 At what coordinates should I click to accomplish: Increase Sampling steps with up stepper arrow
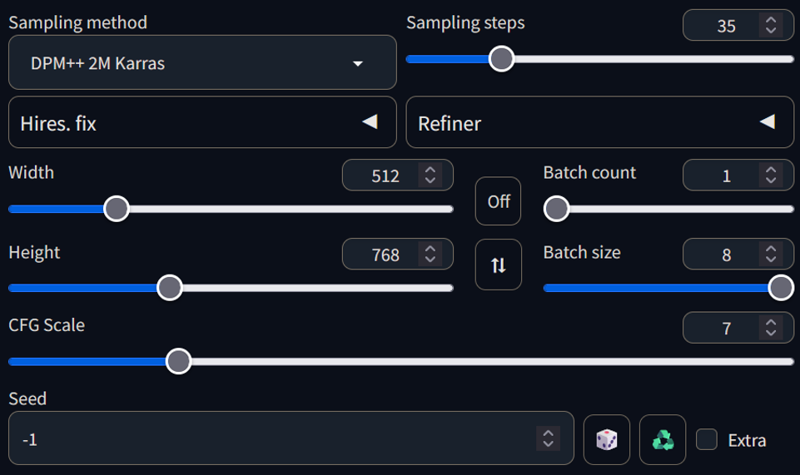point(771,20)
